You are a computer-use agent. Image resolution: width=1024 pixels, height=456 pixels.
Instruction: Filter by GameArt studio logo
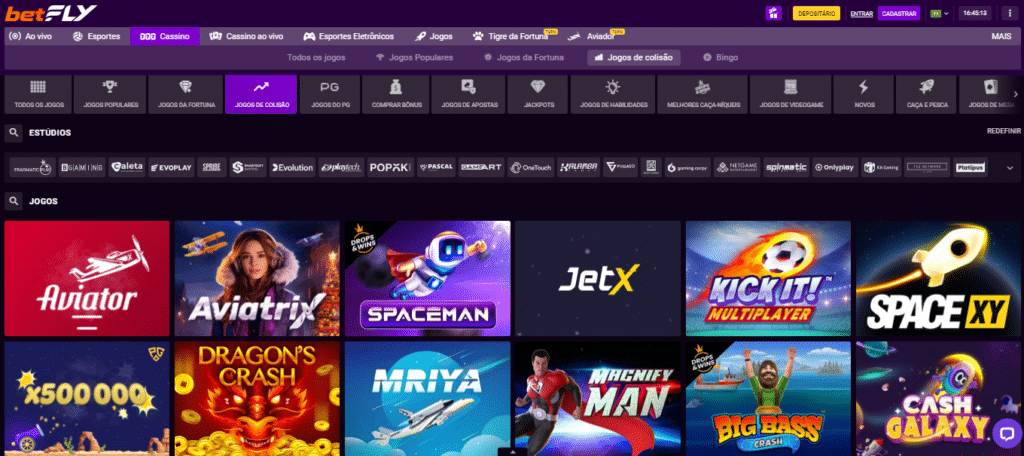pyautogui.click(x=481, y=168)
